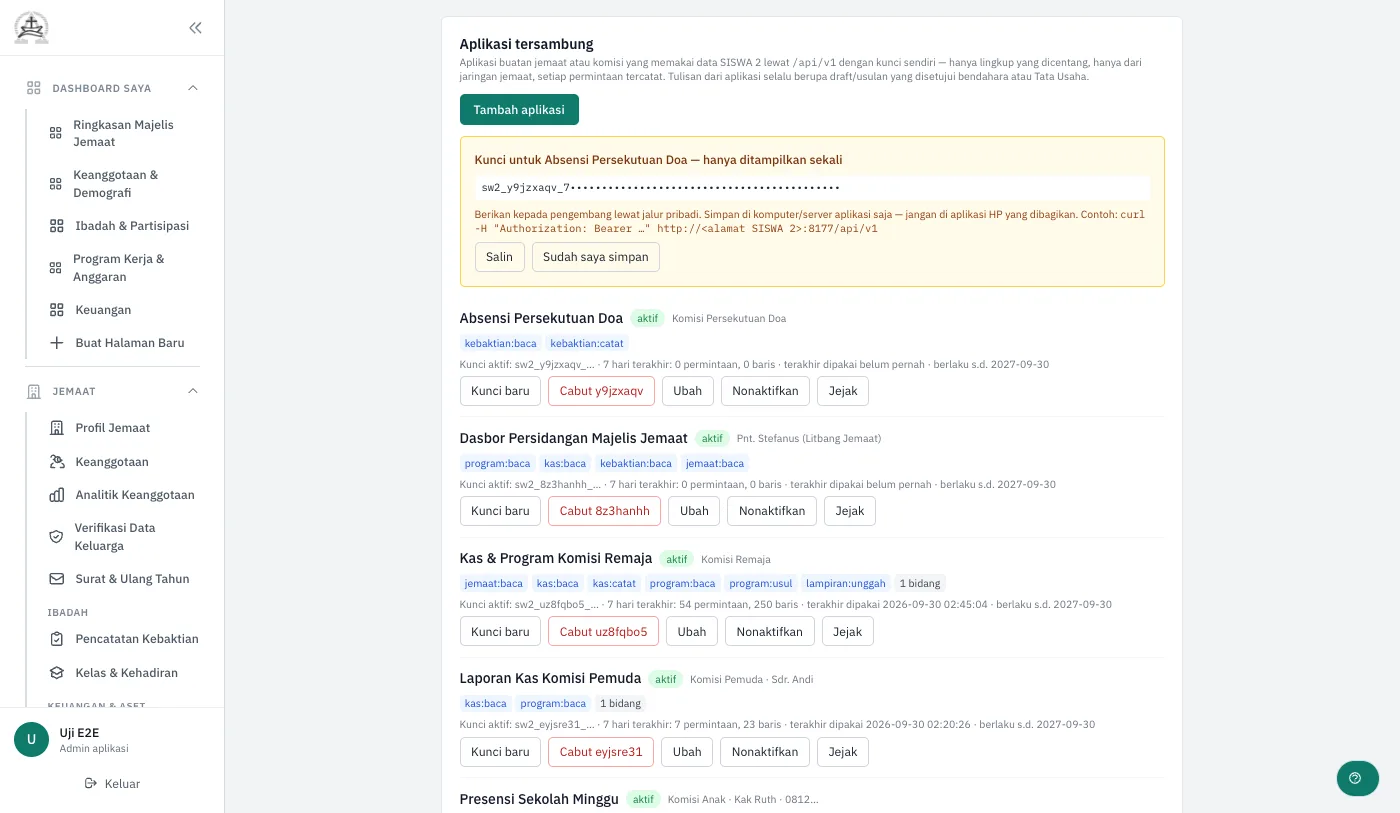Click the people icon beside Keanggotaan
Screen dimensions: 1400x813
(57, 462)
